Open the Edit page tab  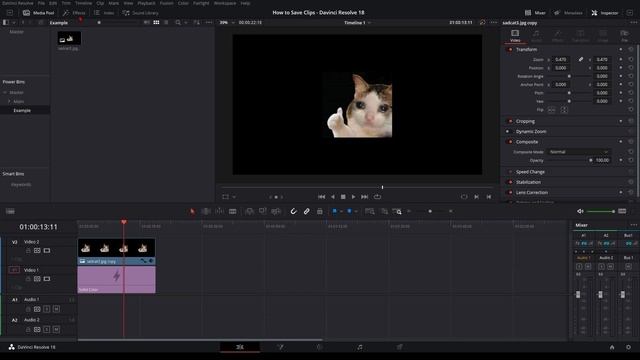coord(240,347)
